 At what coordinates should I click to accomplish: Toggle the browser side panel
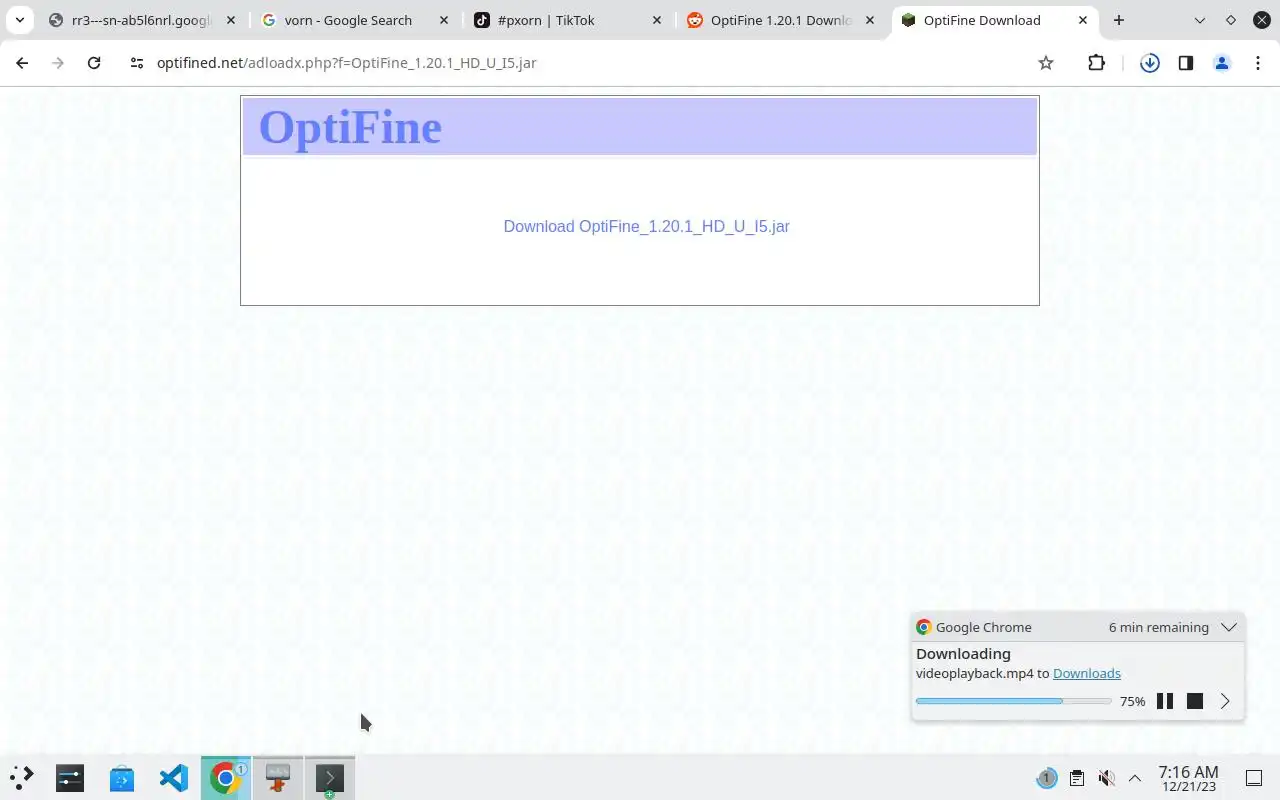[1186, 63]
